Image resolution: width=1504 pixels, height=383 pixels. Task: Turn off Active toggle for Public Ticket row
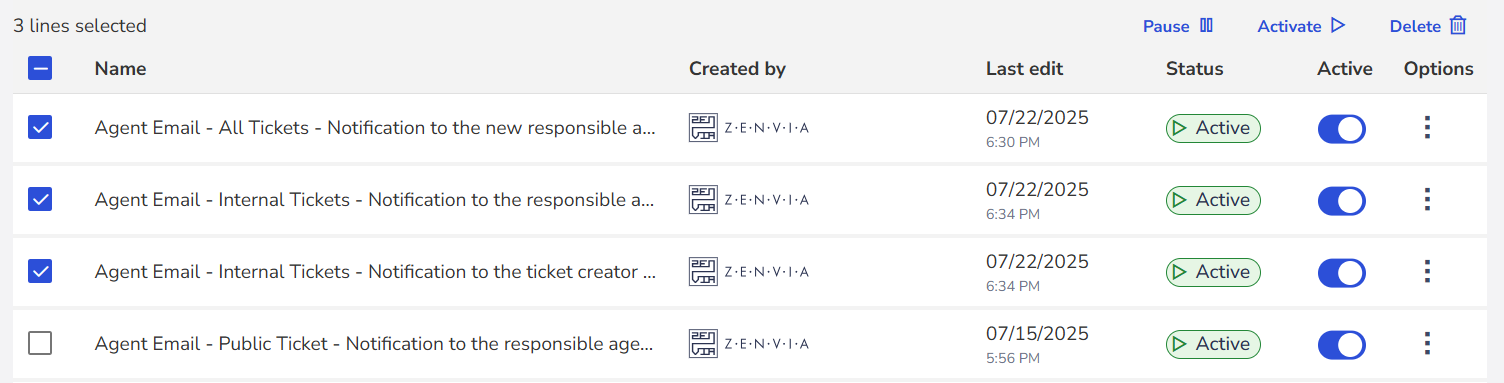(1342, 345)
